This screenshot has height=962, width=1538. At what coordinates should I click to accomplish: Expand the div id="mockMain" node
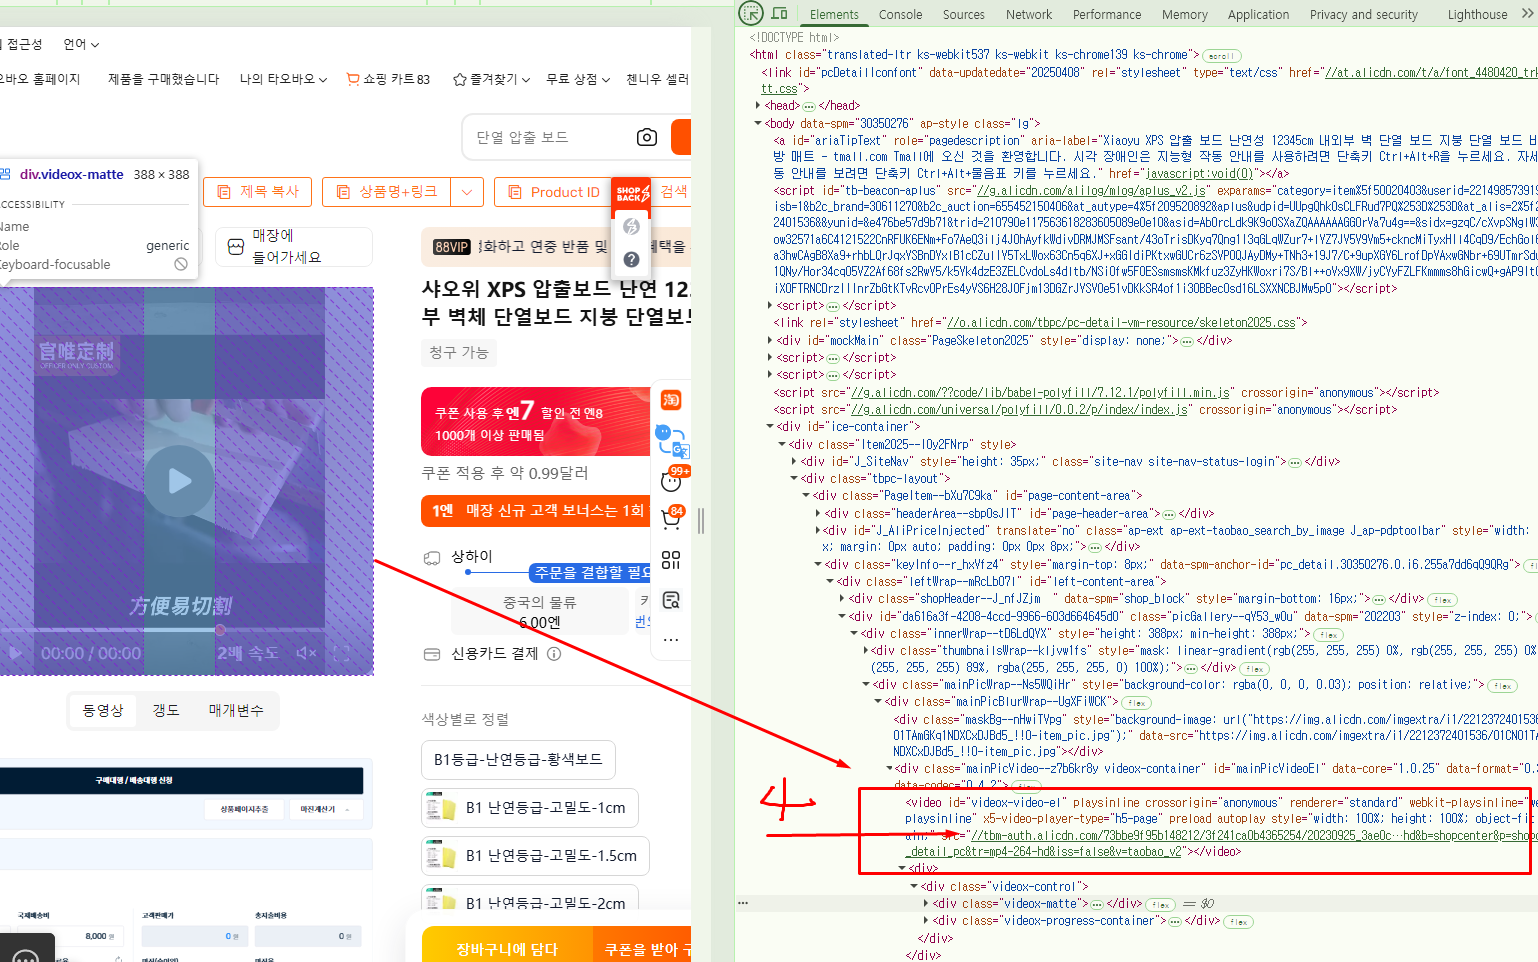[769, 341]
